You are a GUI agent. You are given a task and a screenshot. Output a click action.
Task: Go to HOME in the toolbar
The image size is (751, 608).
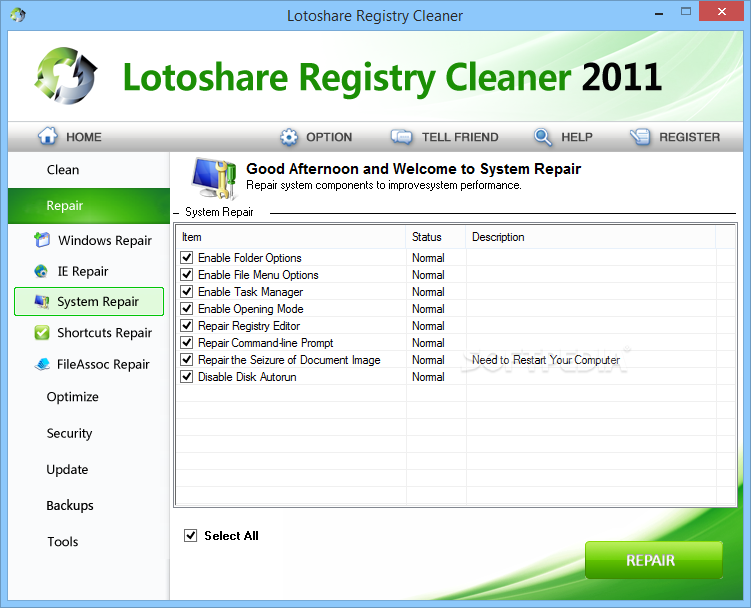[x=70, y=137]
